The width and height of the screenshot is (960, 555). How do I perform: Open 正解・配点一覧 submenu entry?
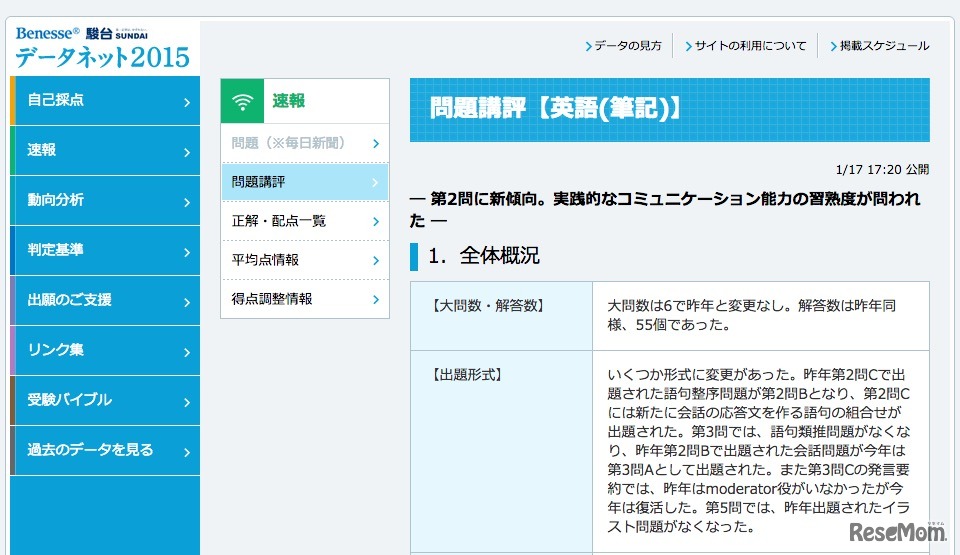point(305,221)
